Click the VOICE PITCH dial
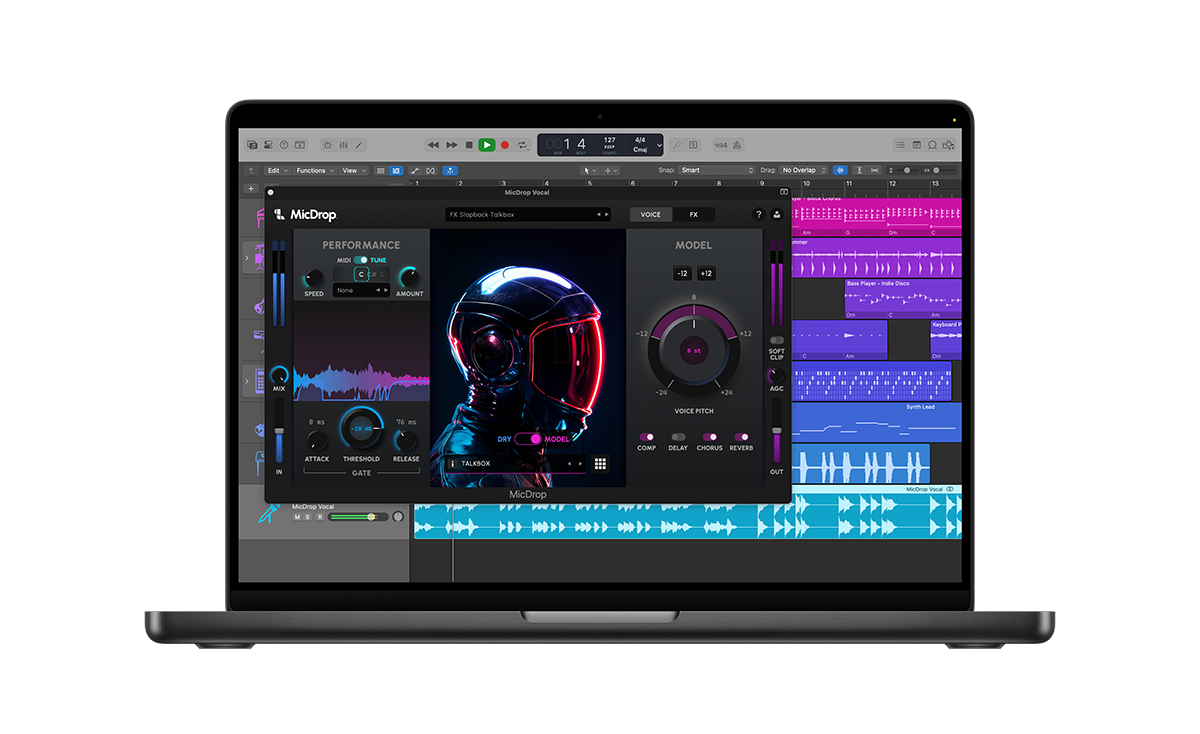This screenshot has height=734, width=1200. pos(694,351)
